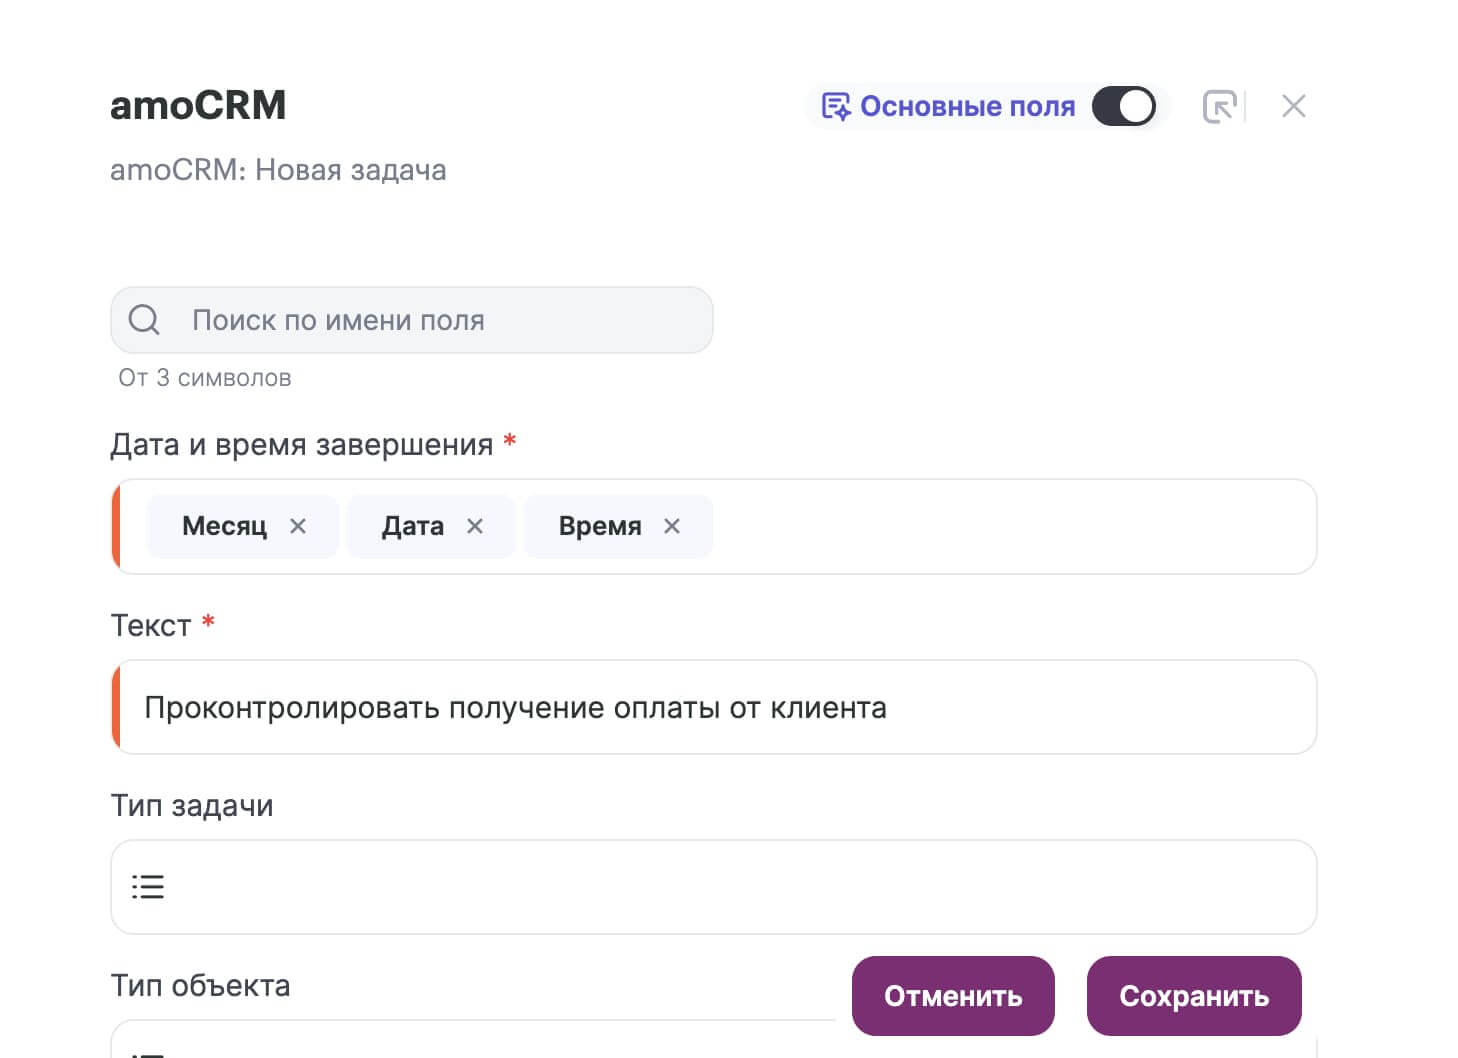Close the amoCRM panel
Image resolution: width=1458 pixels, height=1058 pixels.
[x=1294, y=106]
